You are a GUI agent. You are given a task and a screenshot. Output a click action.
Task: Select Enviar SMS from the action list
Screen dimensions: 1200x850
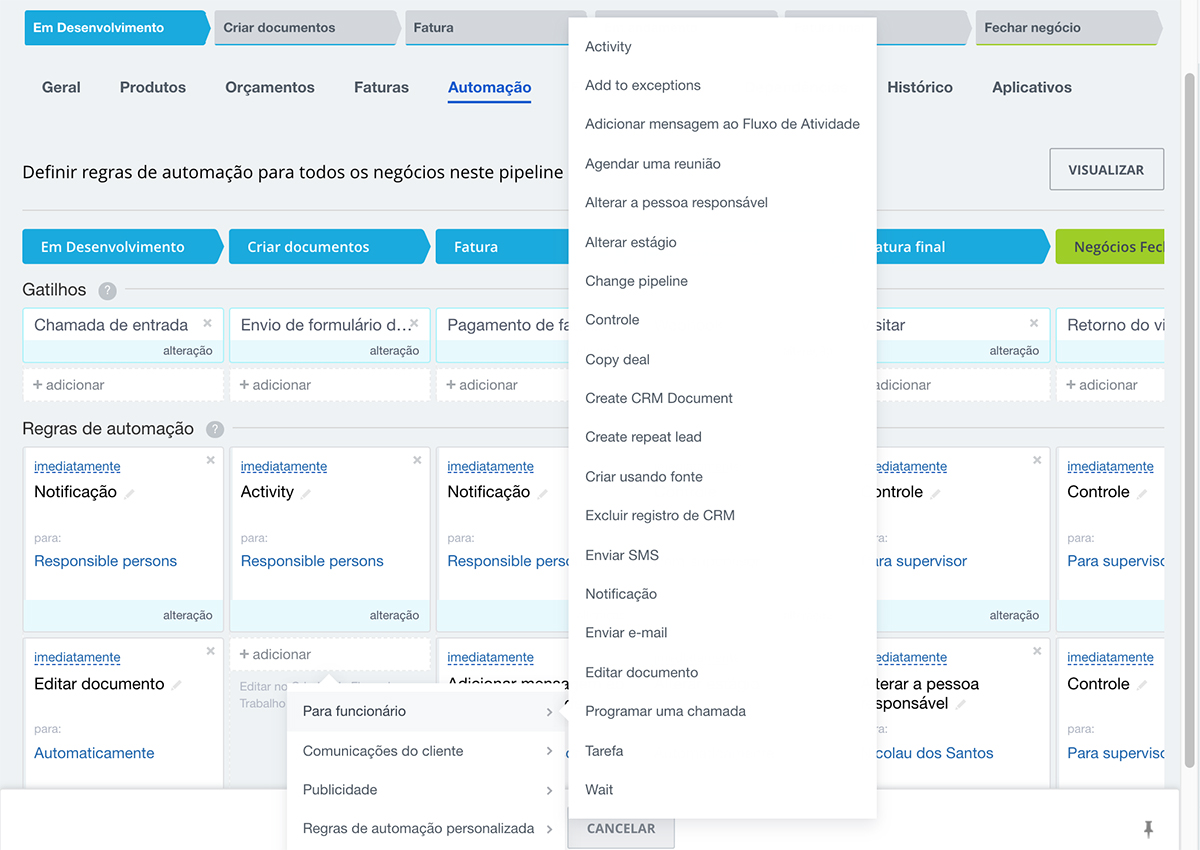tap(622, 555)
